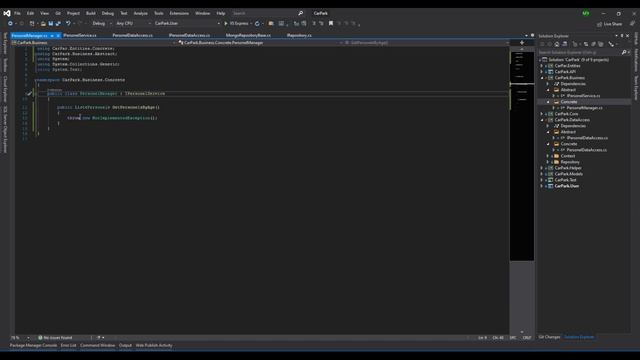Click the Open File toolbar icon

(43, 24)
